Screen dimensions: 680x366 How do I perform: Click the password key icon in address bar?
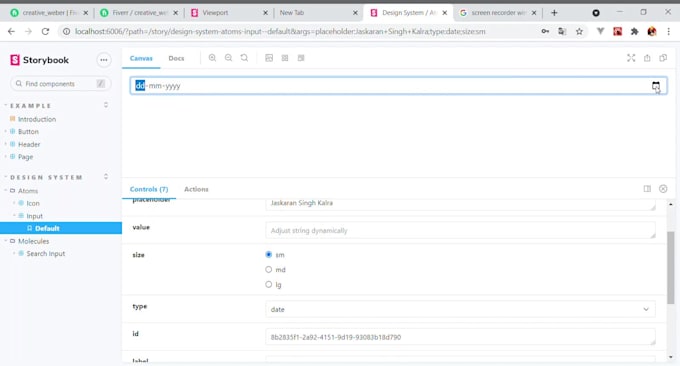[x=545, y=31]
